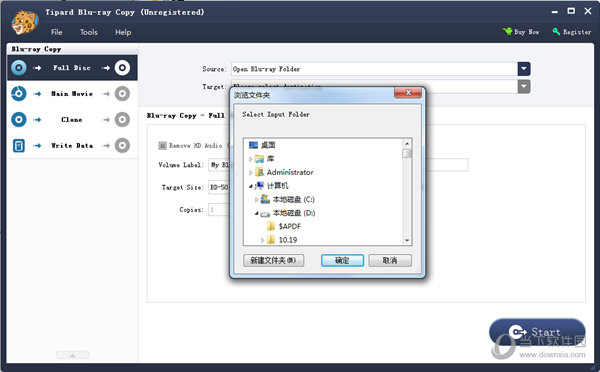Click the Computer (计算机) icon

[259, 186]
